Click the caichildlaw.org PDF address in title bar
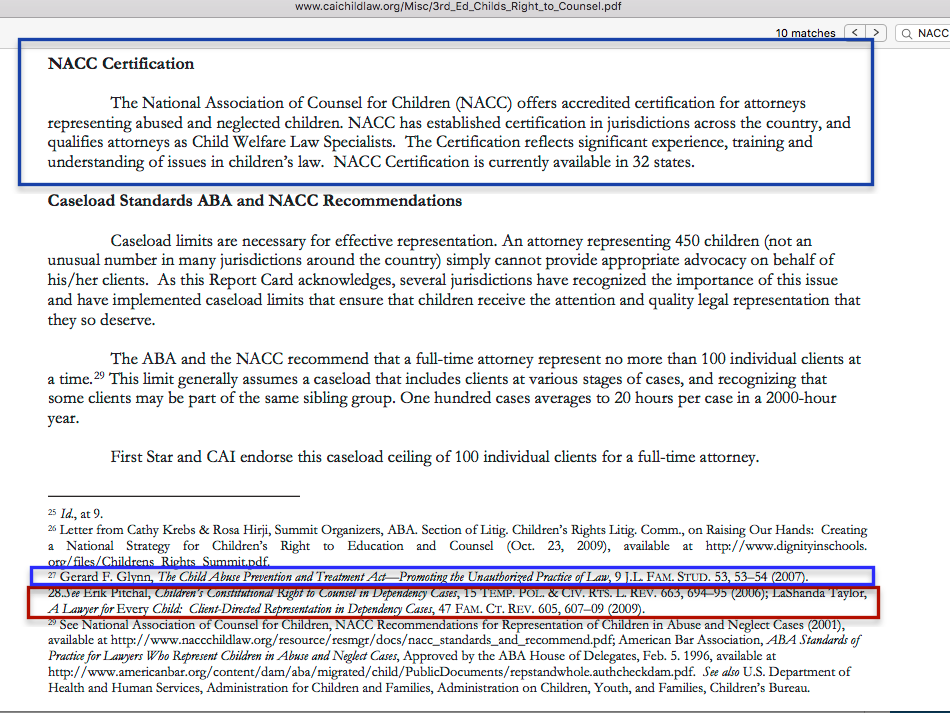 pos(474,7)
